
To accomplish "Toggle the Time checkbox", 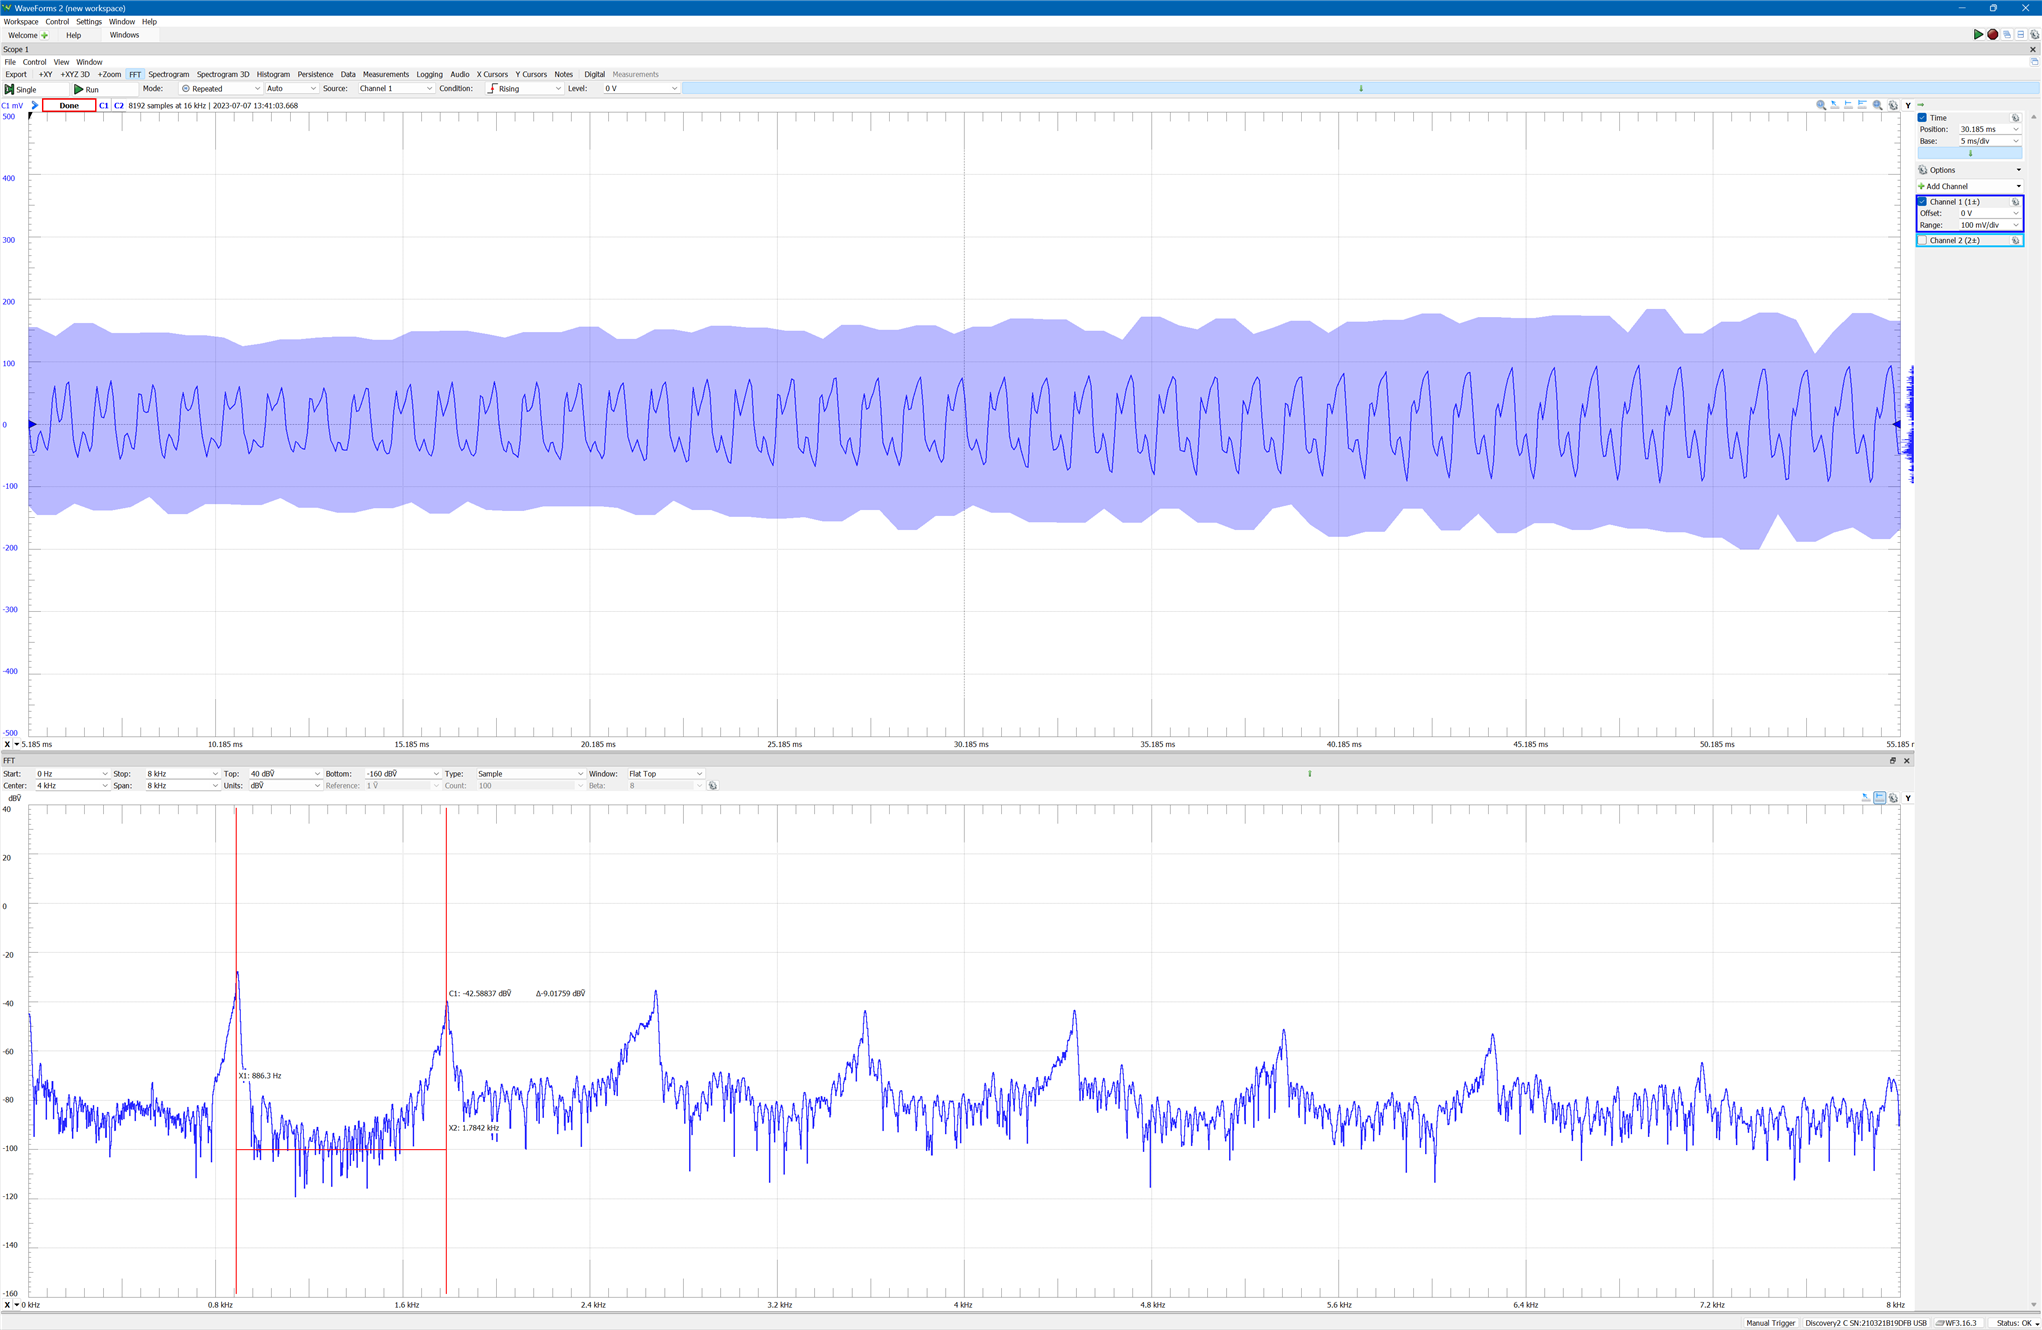I will point(1922,118).
